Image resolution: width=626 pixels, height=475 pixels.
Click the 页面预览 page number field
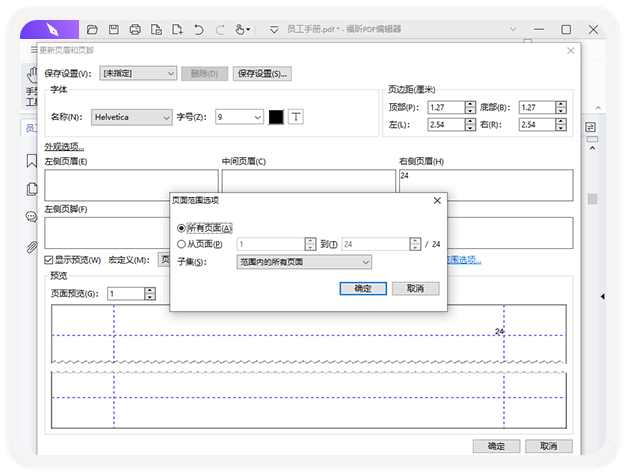(x=126, y=294)
